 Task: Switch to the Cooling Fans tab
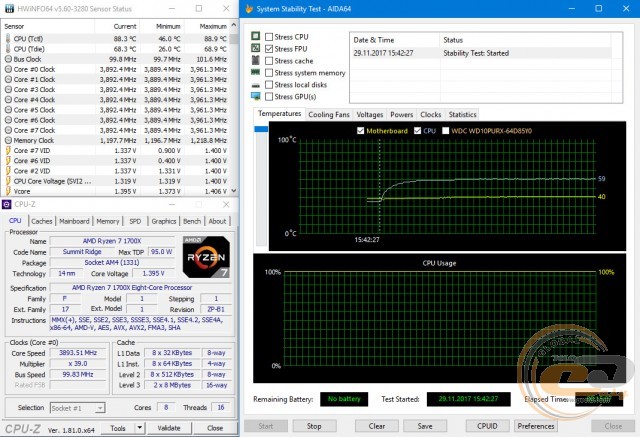tap(329, 115)
